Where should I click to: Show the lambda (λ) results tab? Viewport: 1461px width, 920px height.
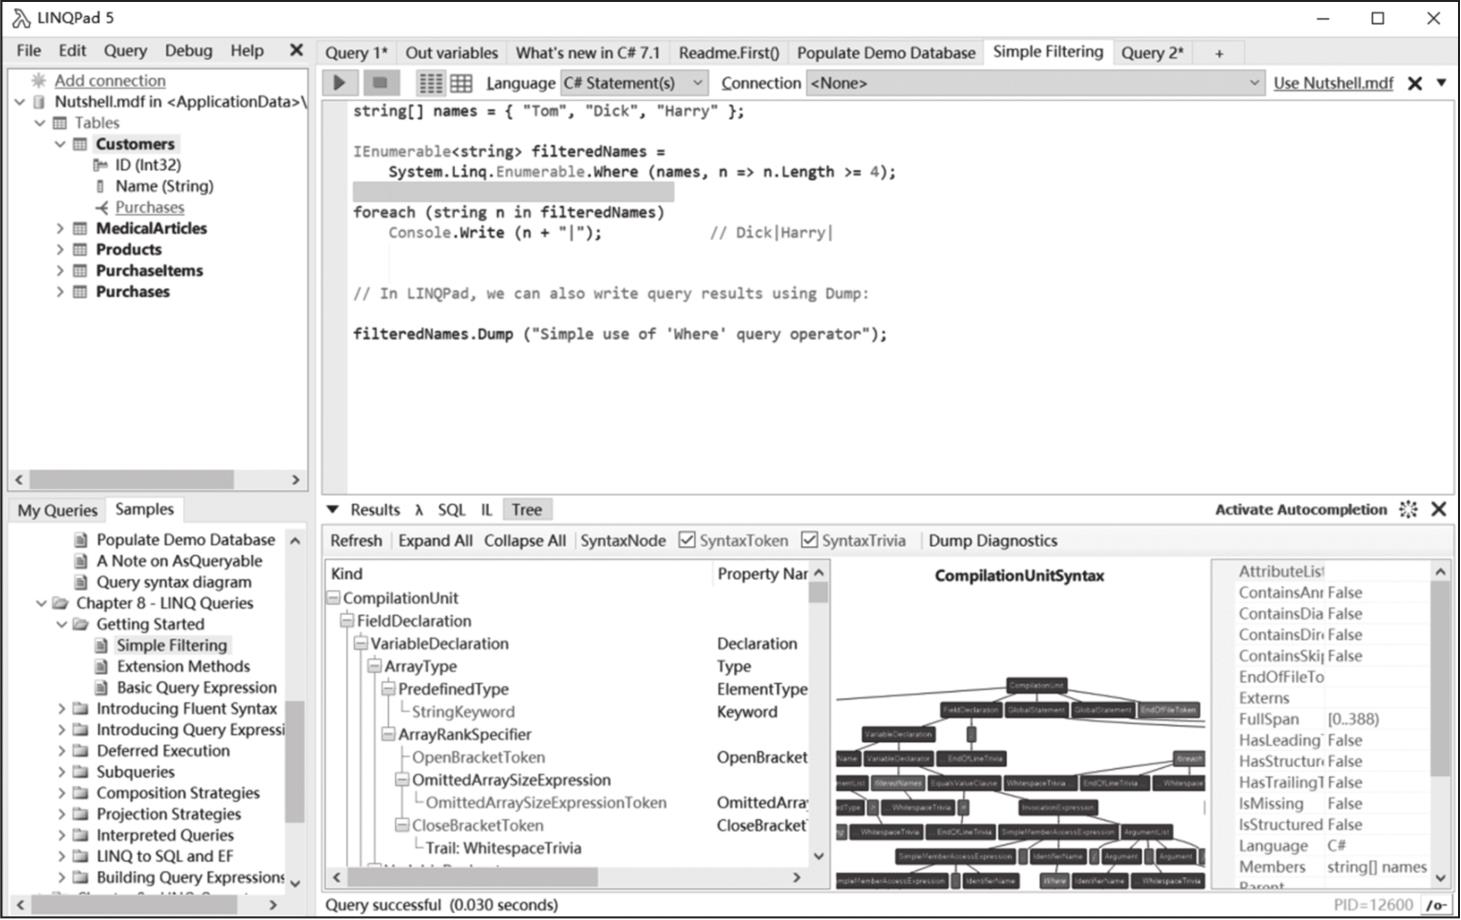[x=419, y=510]
